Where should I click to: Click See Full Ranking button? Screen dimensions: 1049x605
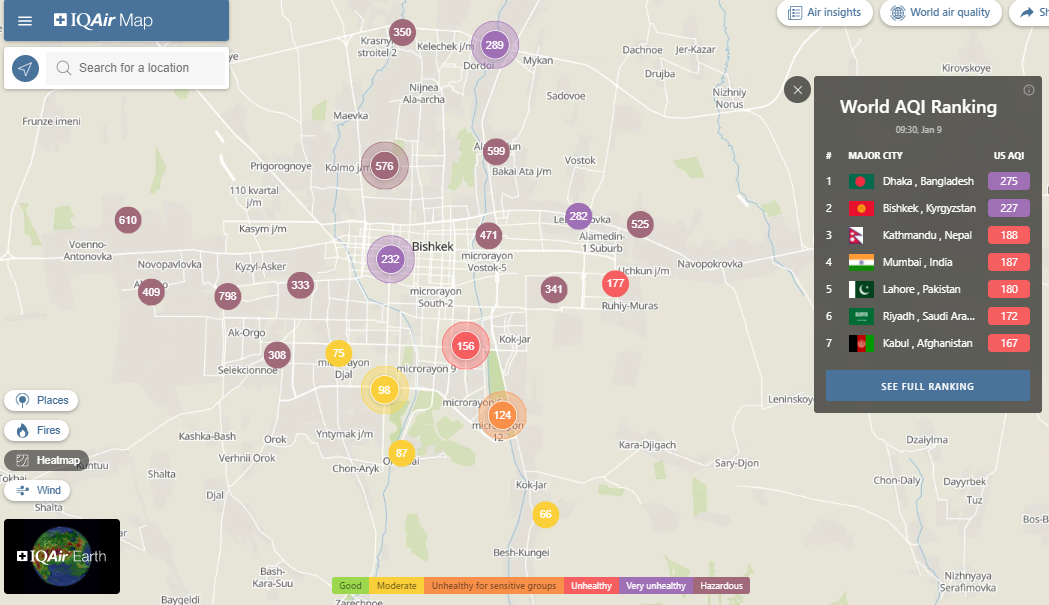point(927,386)
